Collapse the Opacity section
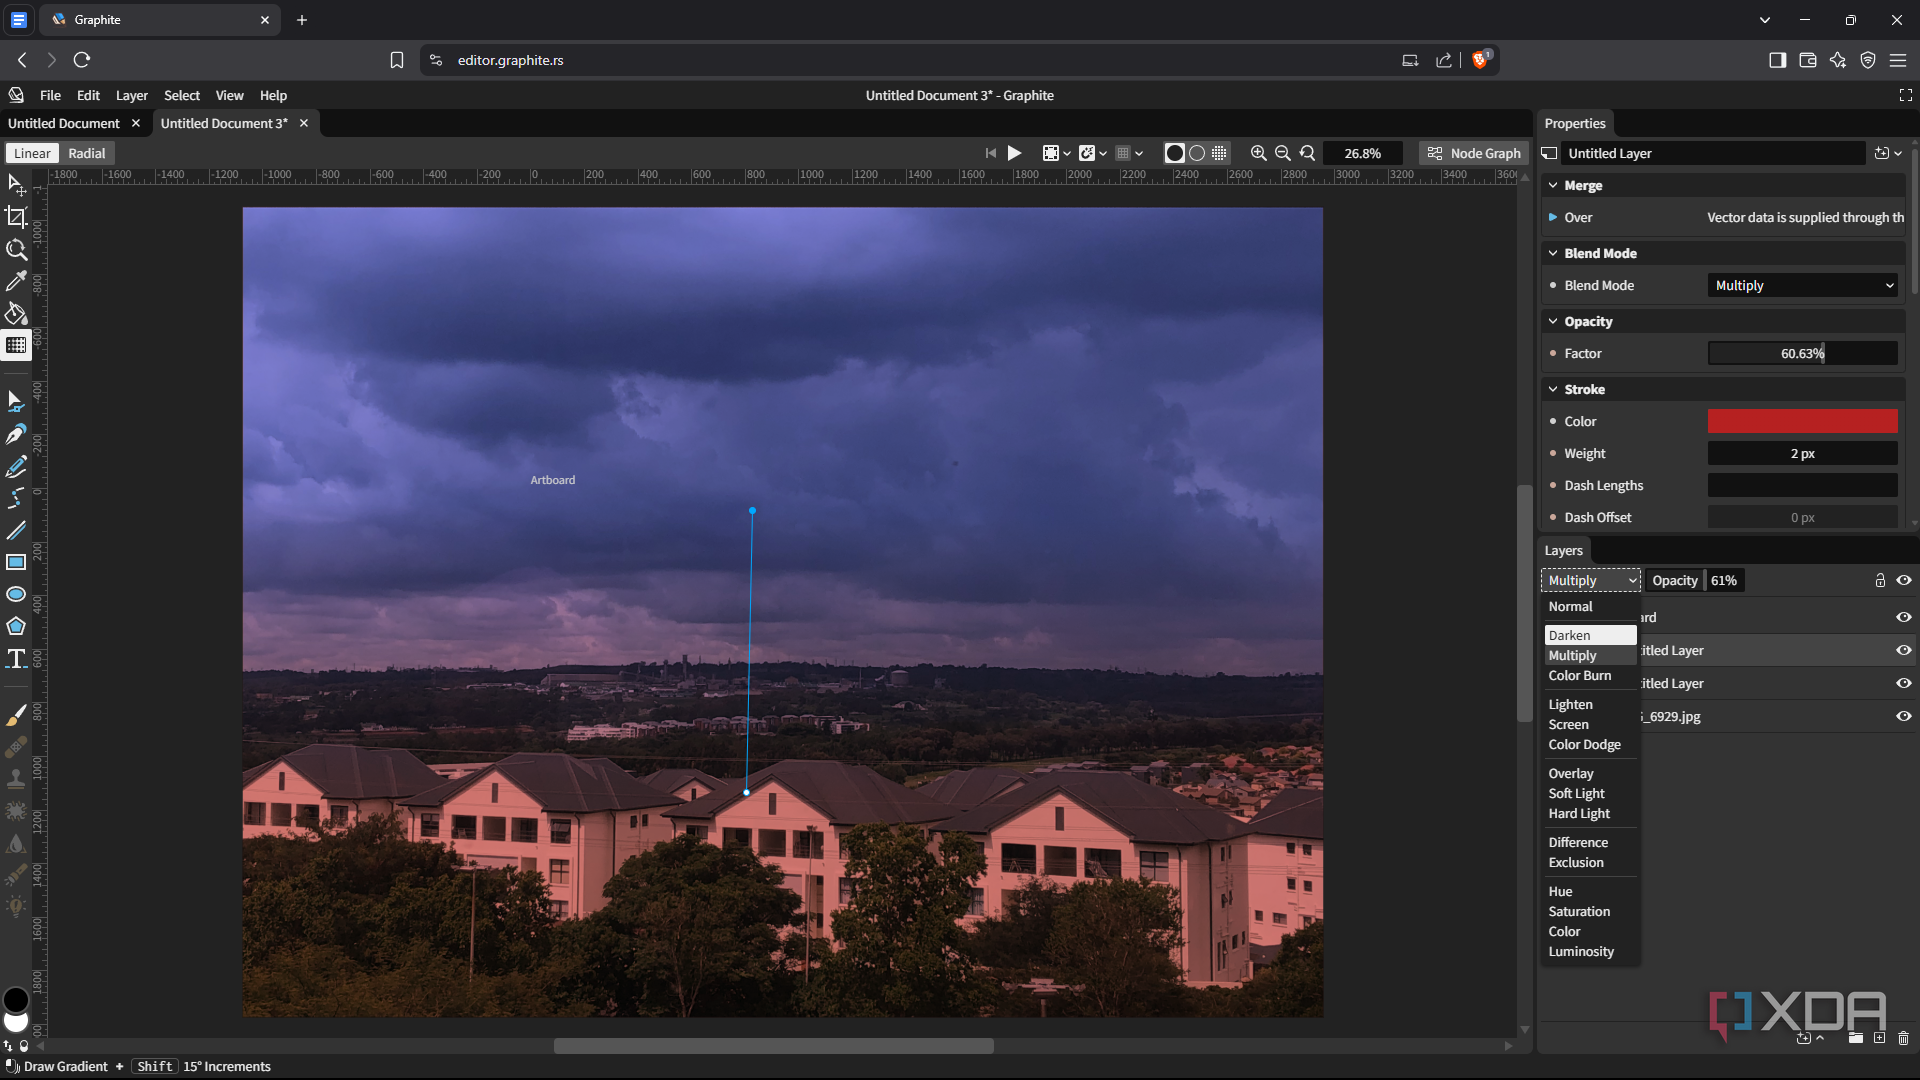1920x1080 pixels. [1552, 321]
